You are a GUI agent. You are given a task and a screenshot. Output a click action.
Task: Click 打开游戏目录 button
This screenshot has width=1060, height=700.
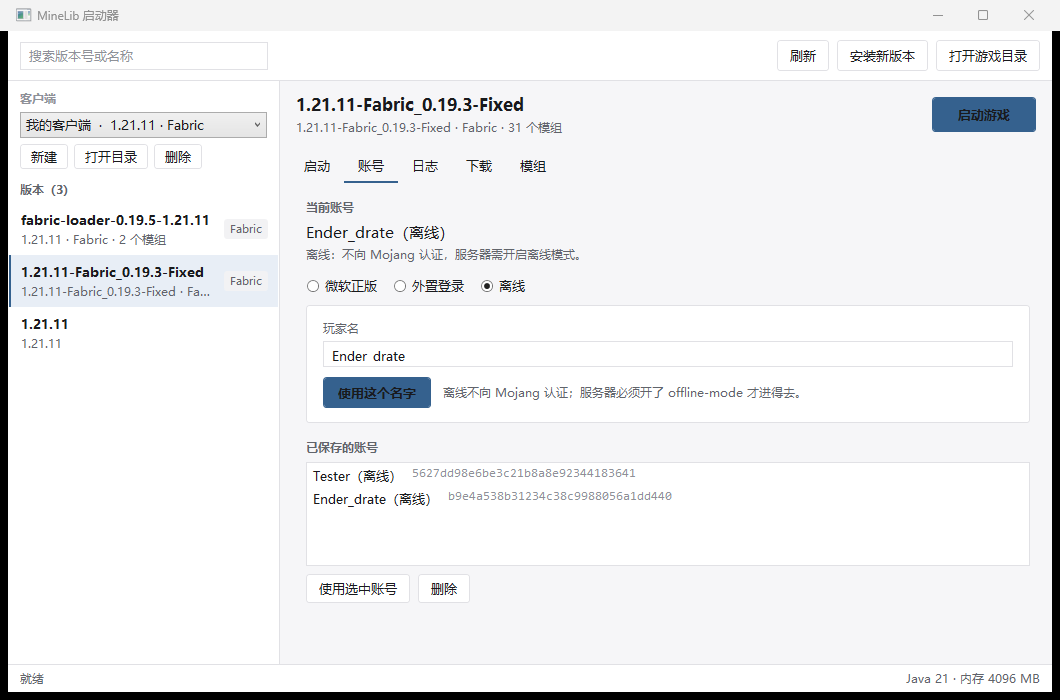coord(988,56)
